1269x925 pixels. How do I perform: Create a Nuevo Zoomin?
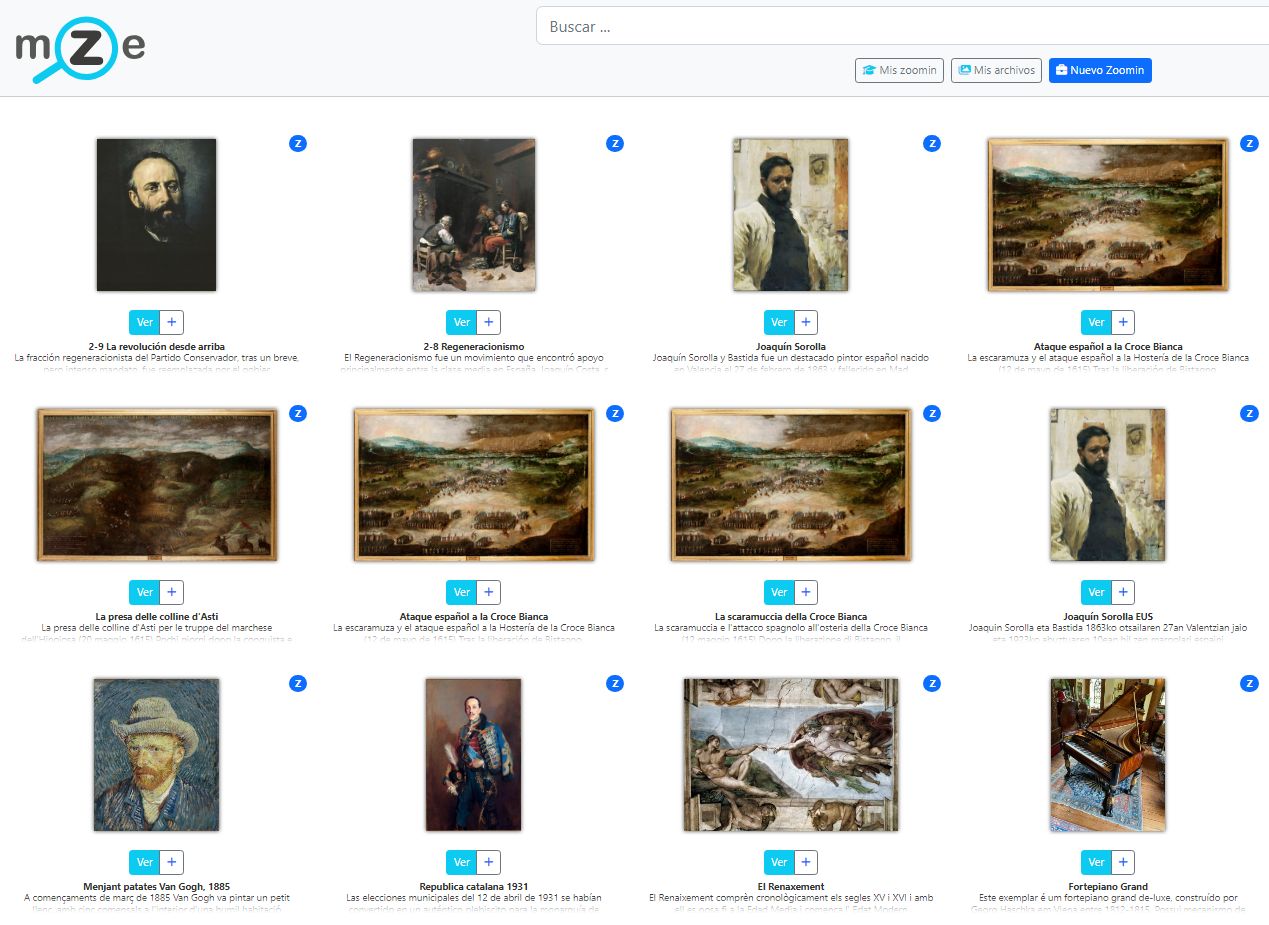tap(1100, 70)
